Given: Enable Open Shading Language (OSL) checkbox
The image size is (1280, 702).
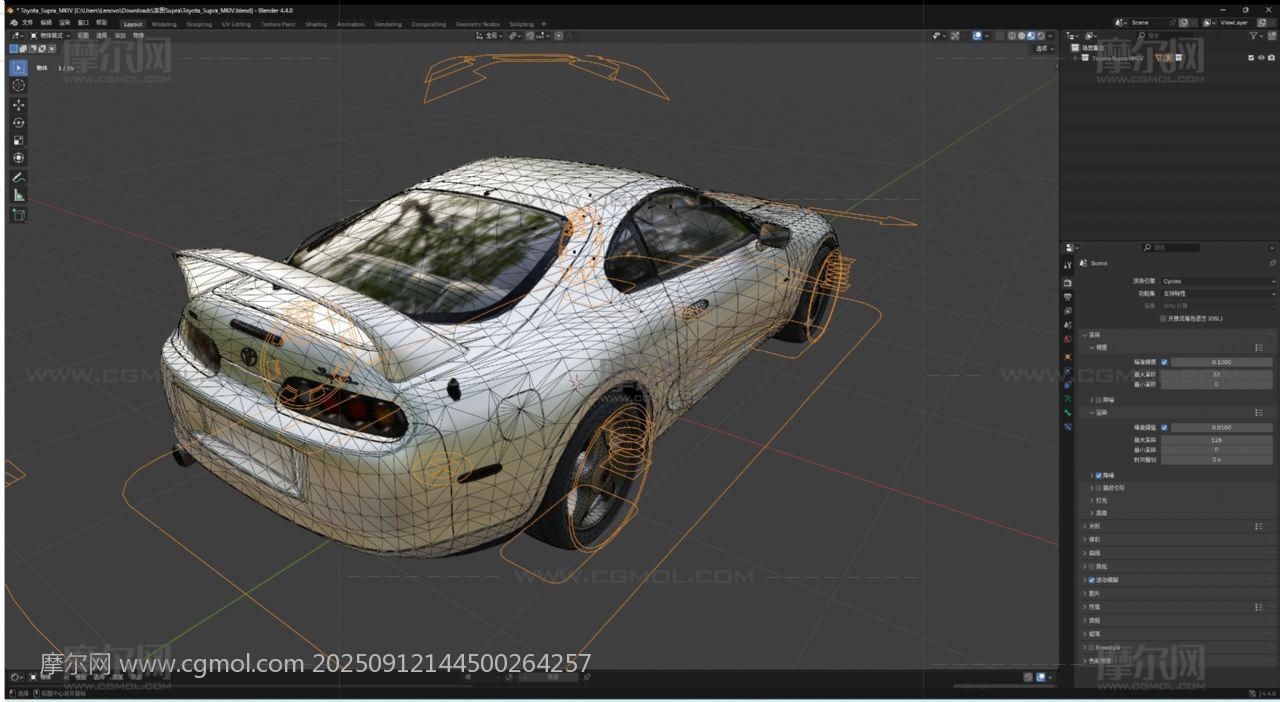Looking at the screenshot, I should tap(1163, 318).
